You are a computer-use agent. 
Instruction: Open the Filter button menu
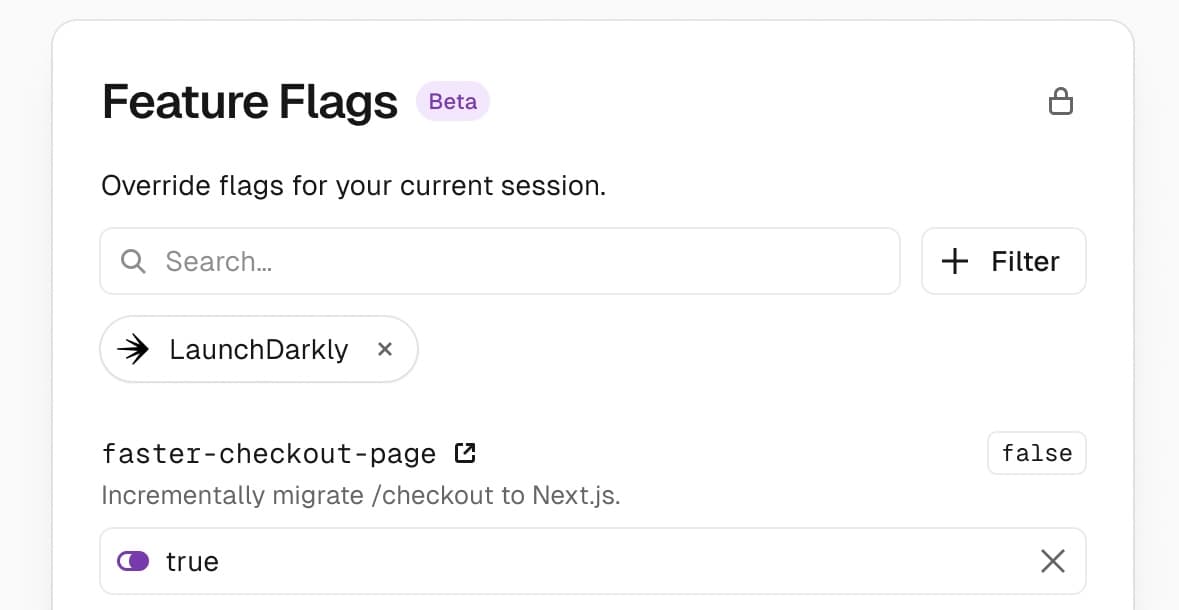point(1004,261)
